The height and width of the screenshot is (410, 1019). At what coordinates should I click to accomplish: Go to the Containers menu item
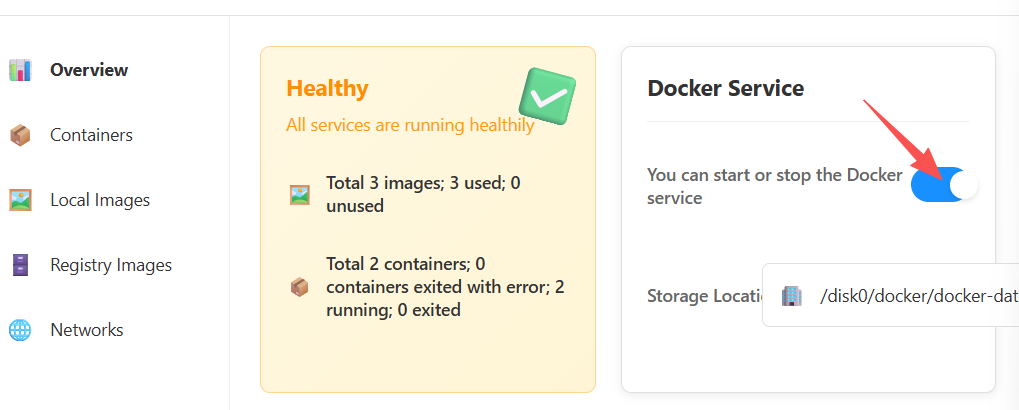(x=91, y=135)
